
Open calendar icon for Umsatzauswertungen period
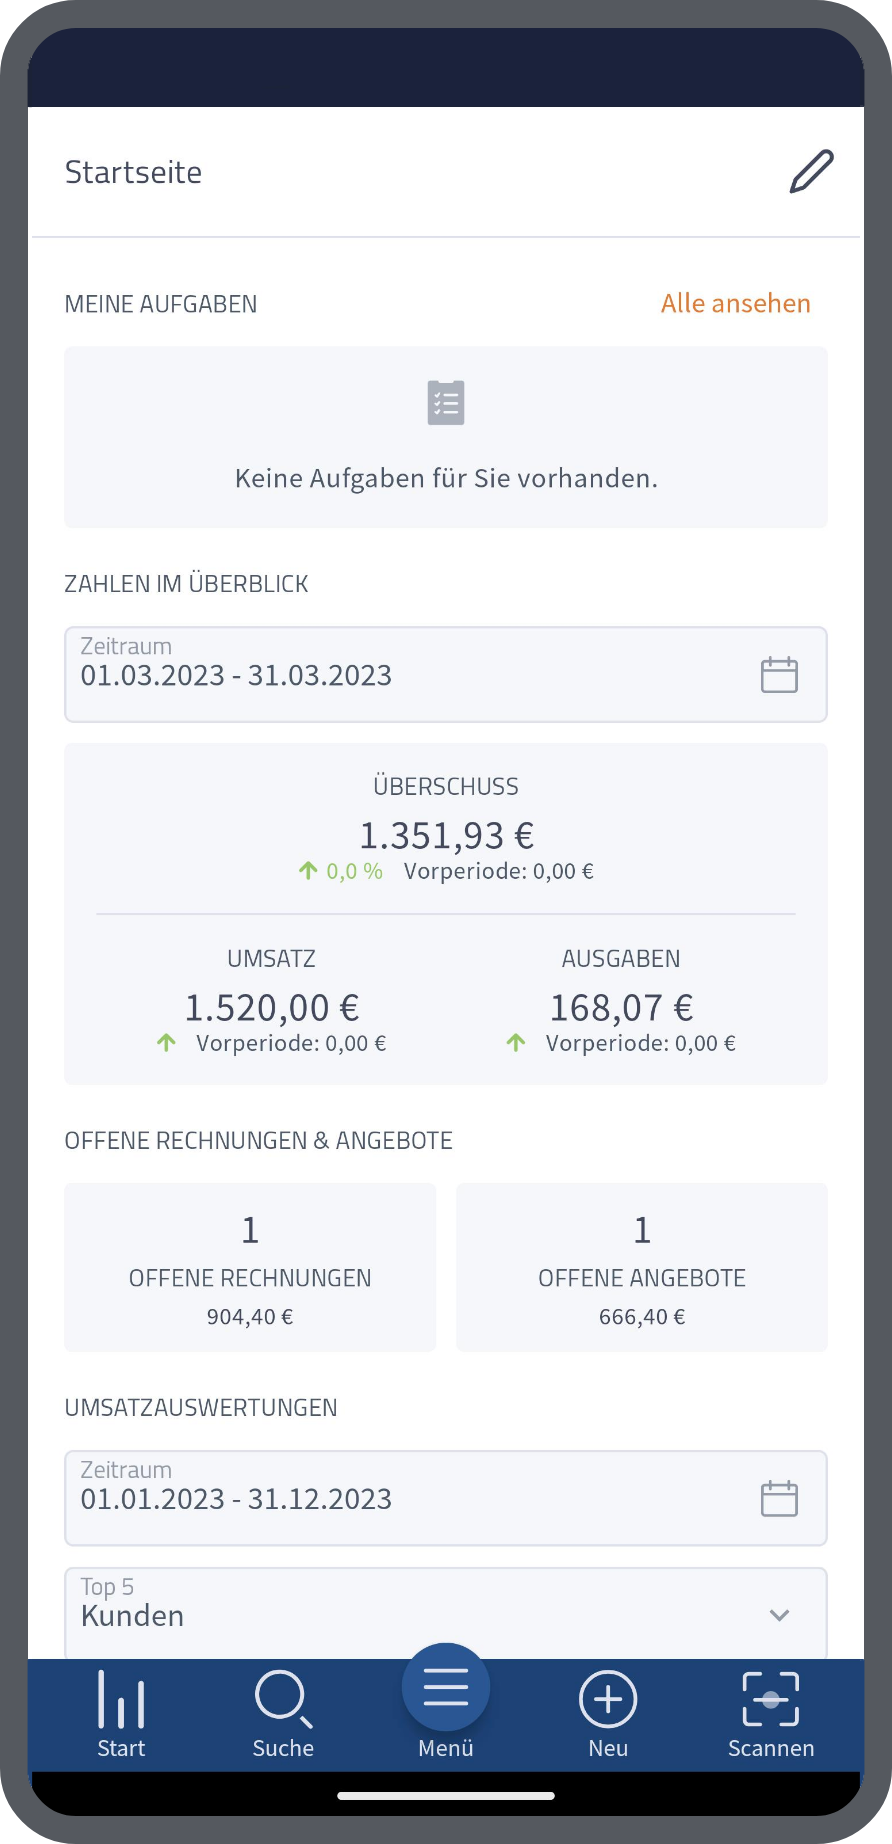pos(779,1499)
